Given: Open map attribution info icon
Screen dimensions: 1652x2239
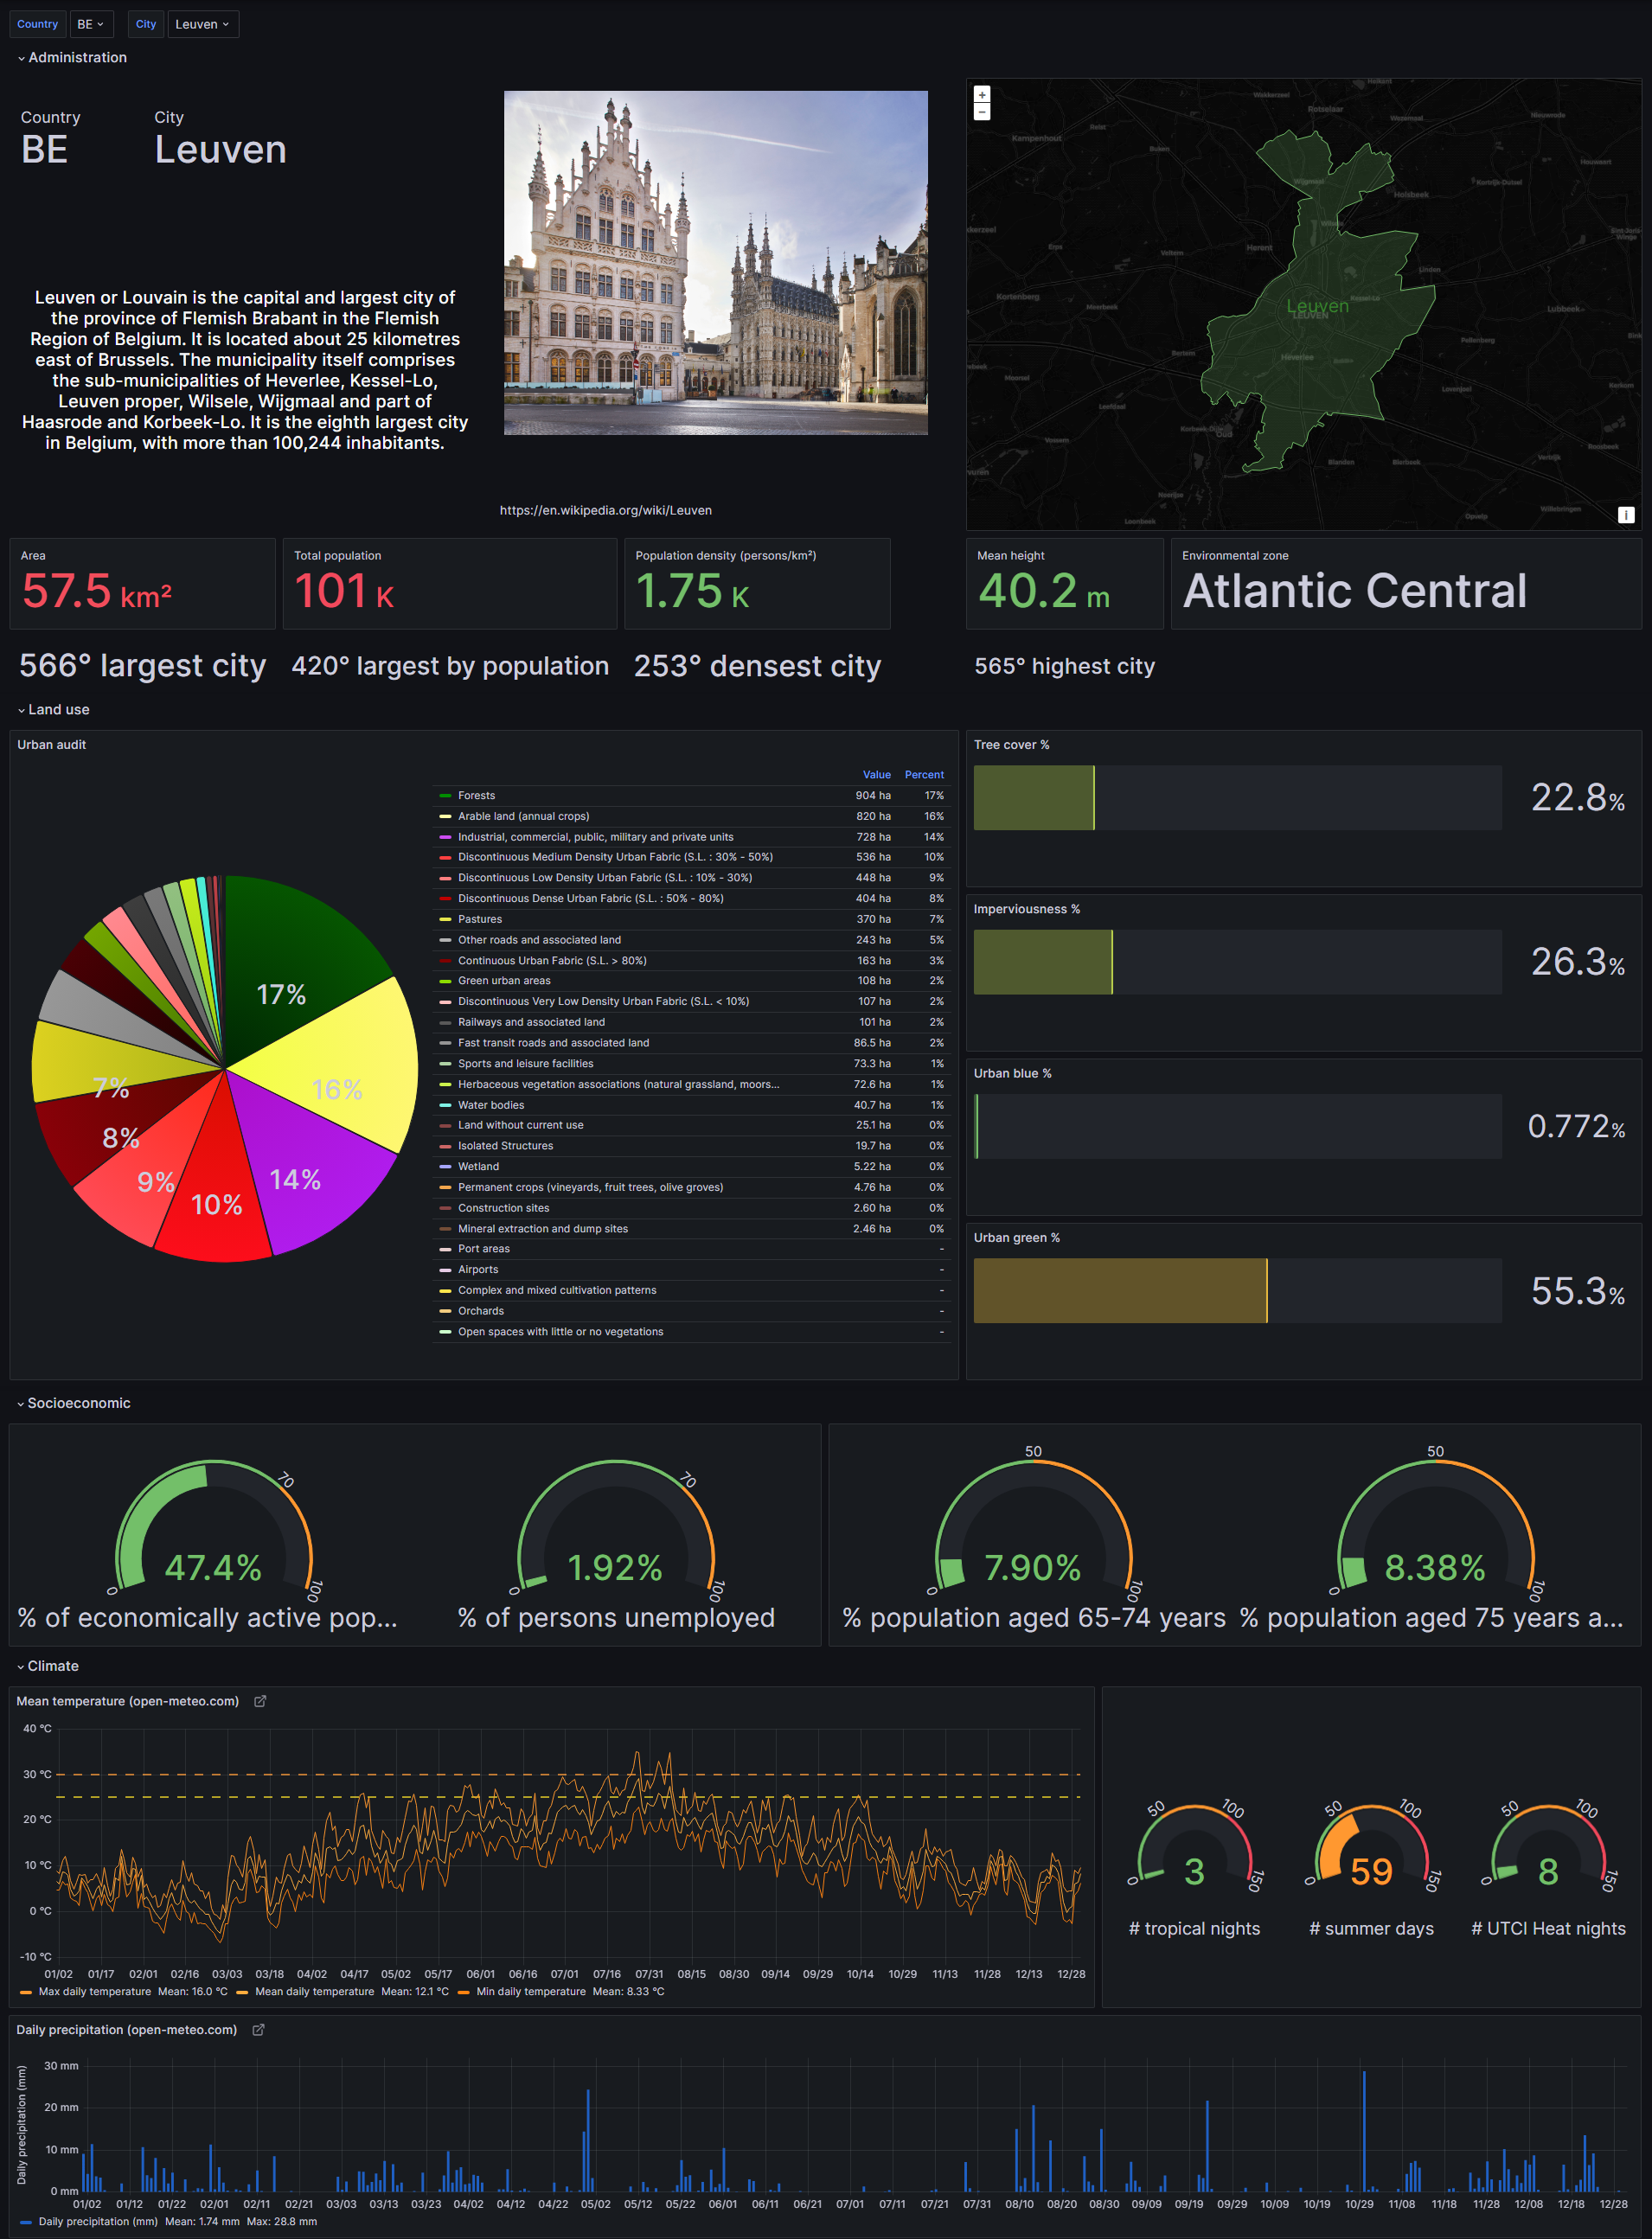Looking at the screenshot, I should click(1626, 514).
